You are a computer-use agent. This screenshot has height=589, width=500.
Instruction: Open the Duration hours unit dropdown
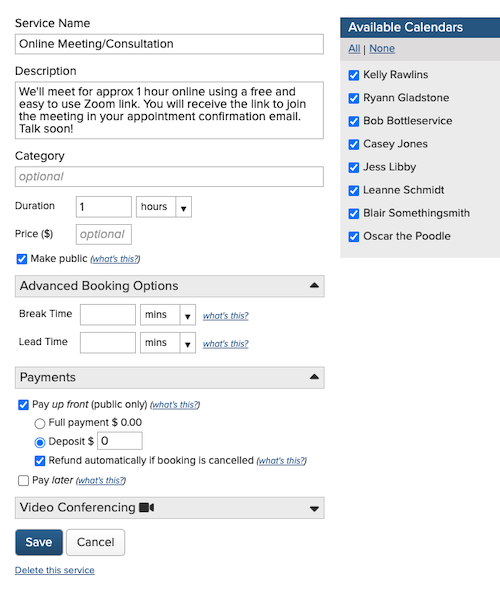tap(164, 207)
